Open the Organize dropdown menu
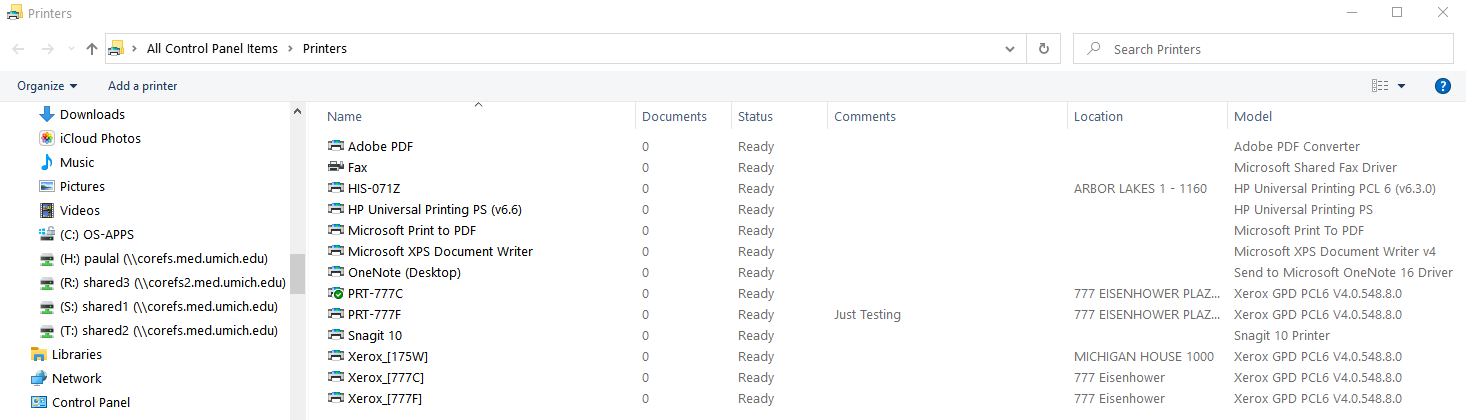 (x=47, y=86)
